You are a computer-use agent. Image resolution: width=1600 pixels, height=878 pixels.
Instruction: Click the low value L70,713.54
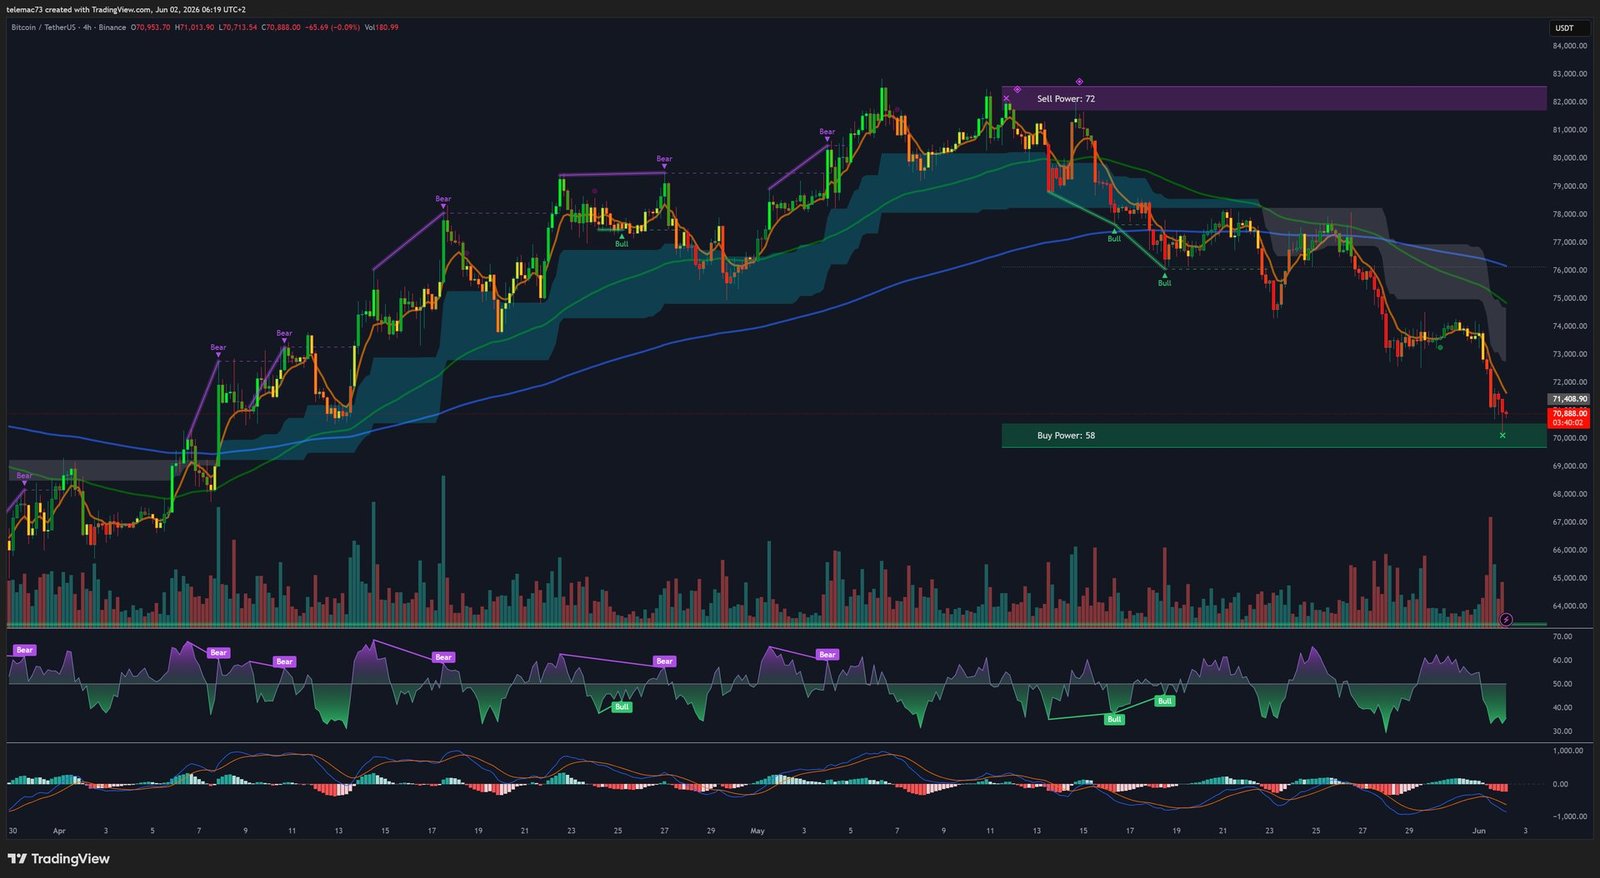point(238,27)
